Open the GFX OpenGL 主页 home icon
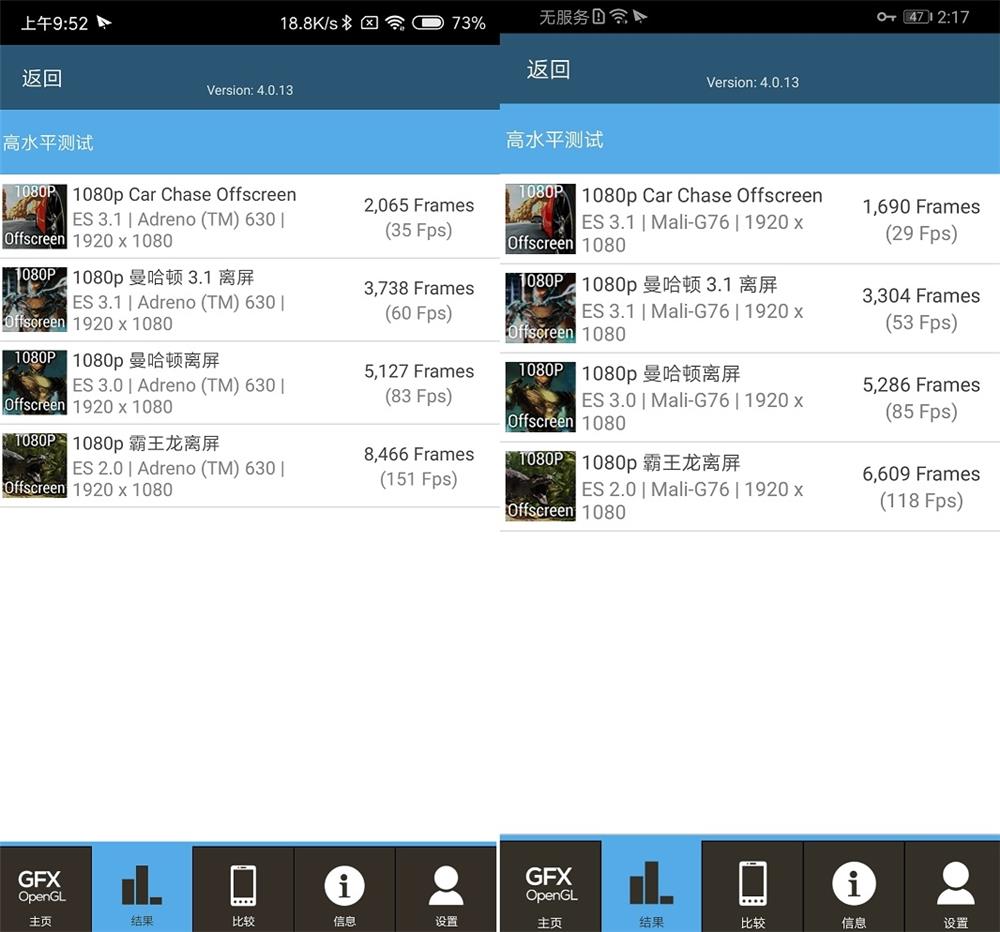1000x932 pixels. (x=45, y=888)
